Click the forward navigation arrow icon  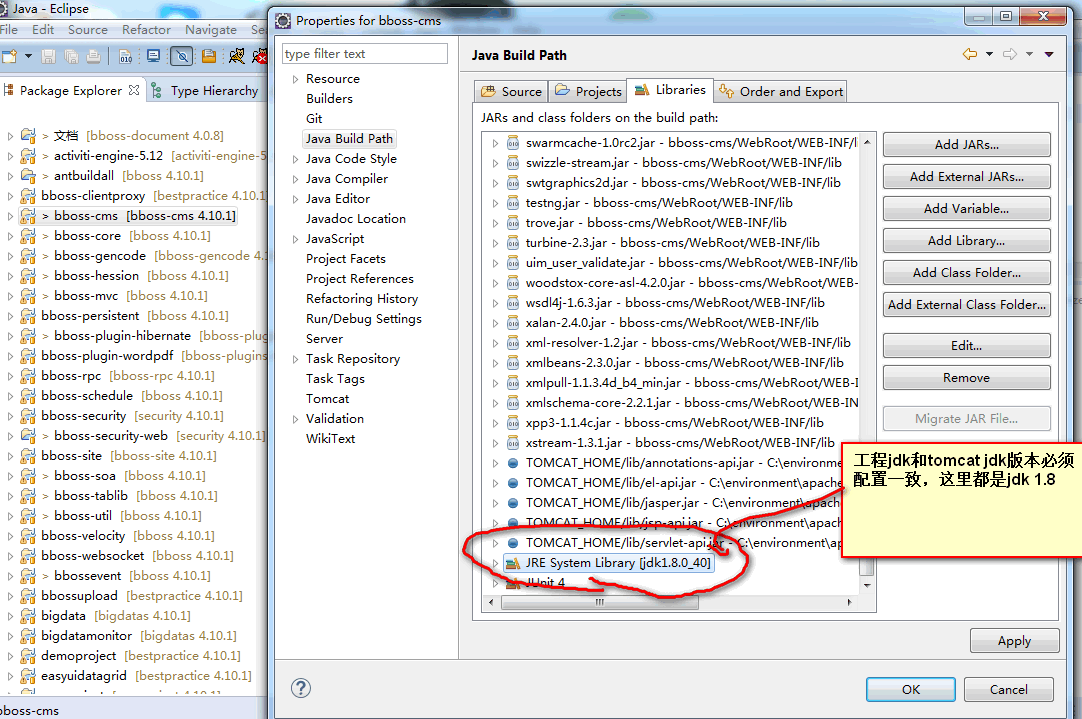(1010, 54)
